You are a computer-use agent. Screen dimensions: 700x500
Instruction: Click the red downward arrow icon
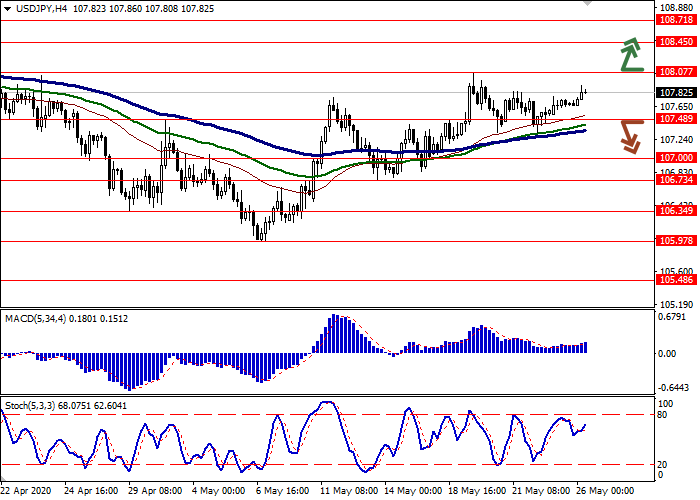click(630, 136)
